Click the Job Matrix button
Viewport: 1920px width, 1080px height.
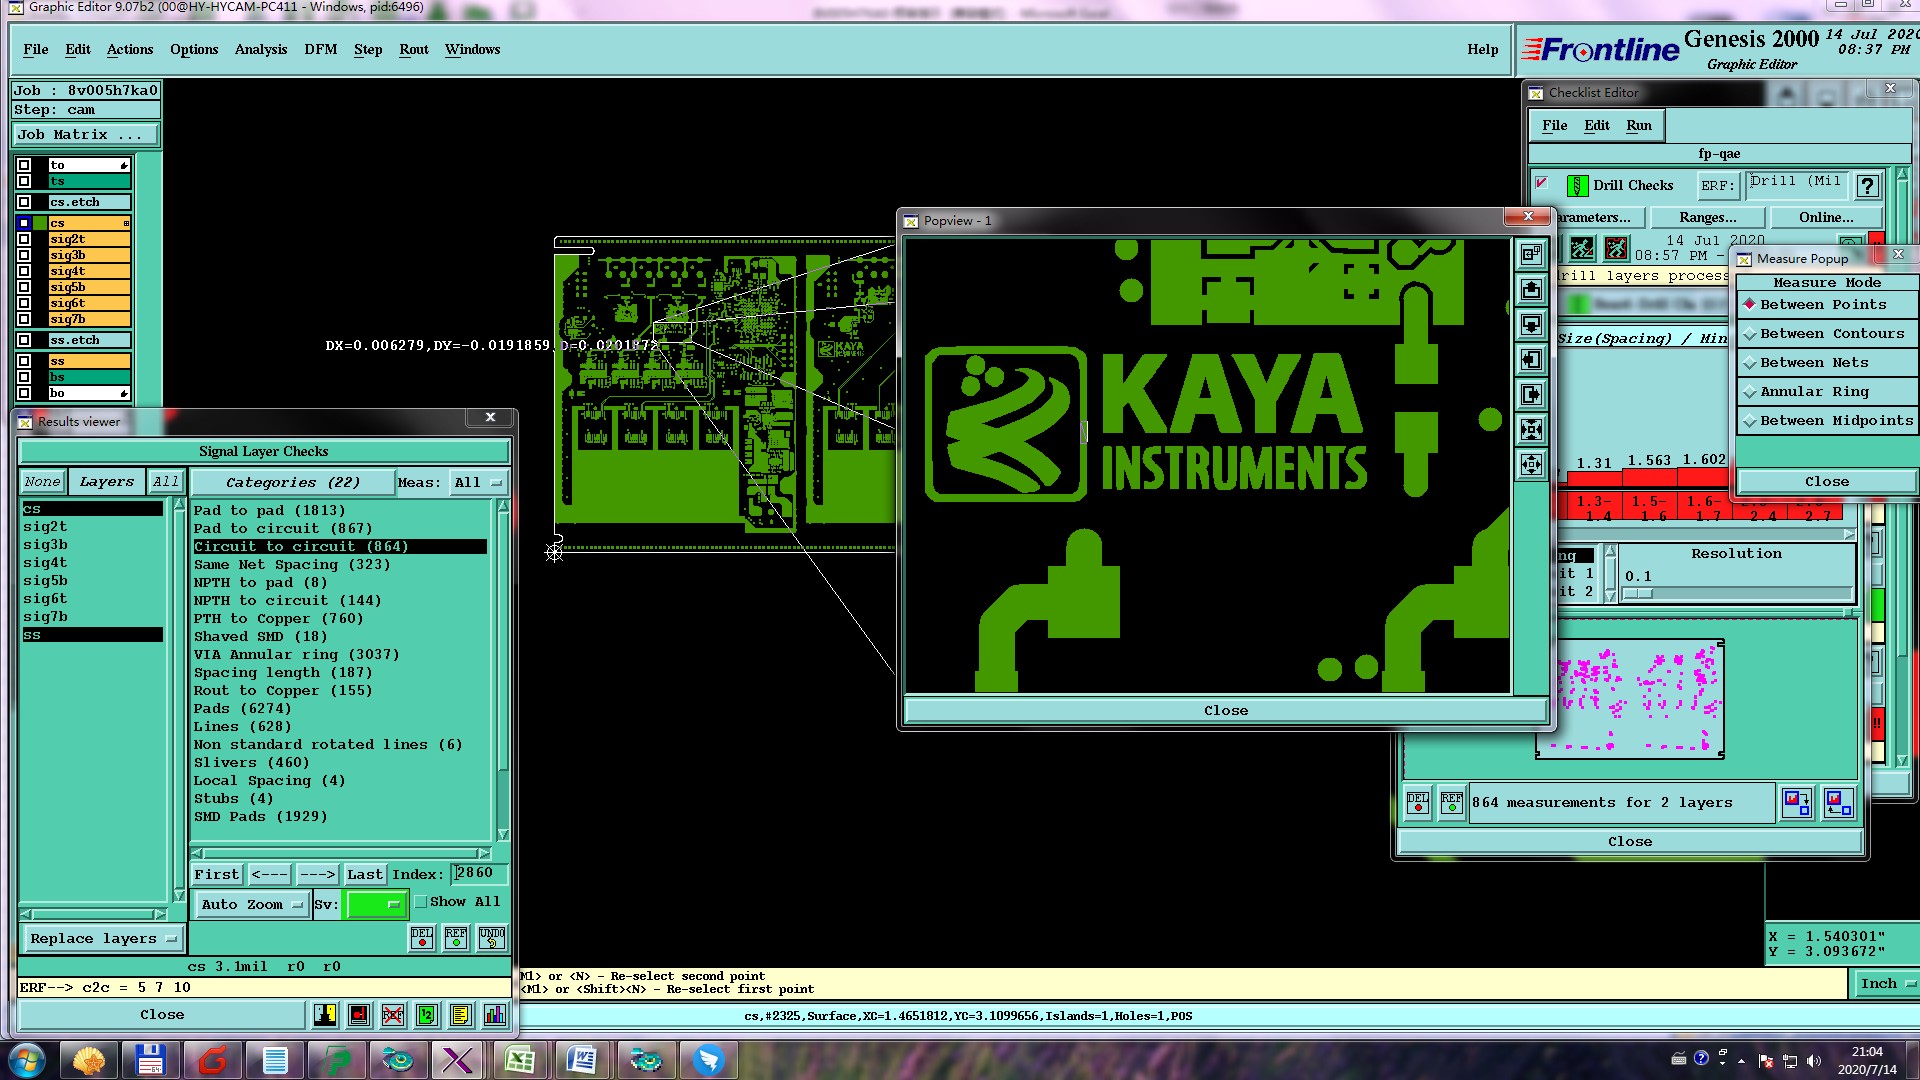click(85, 134)
